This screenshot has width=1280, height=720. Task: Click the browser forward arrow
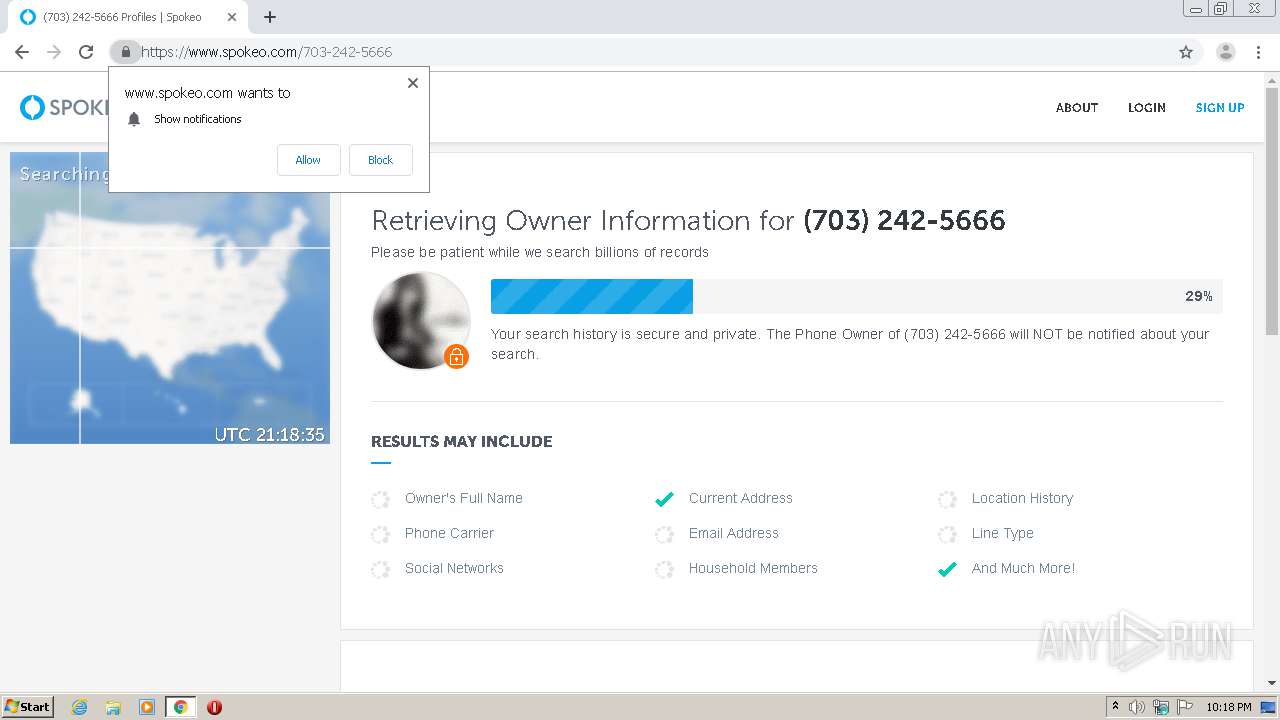pos(54,52)
